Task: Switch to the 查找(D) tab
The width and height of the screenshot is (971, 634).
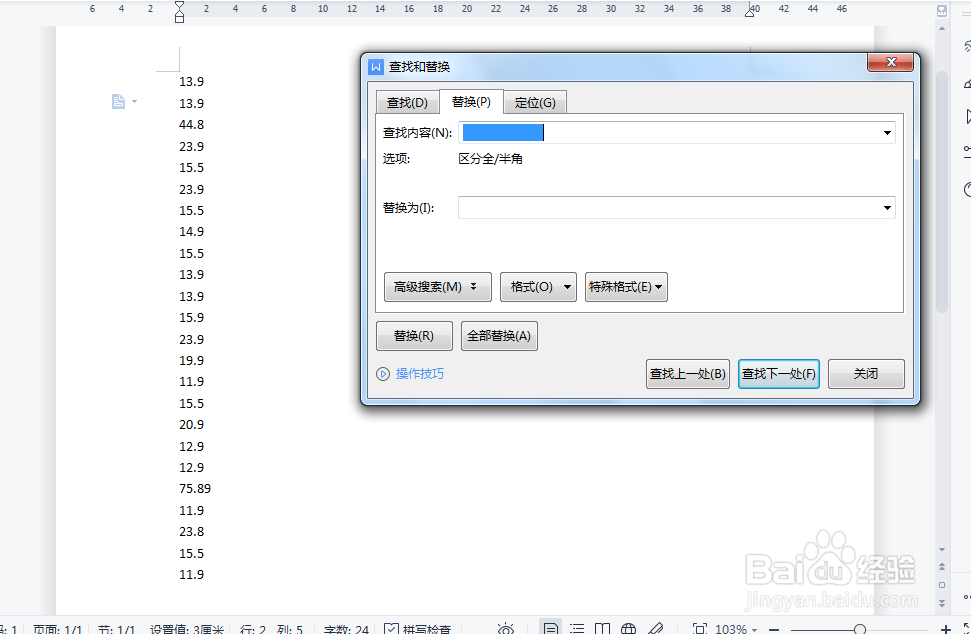Action: (406, 101)
